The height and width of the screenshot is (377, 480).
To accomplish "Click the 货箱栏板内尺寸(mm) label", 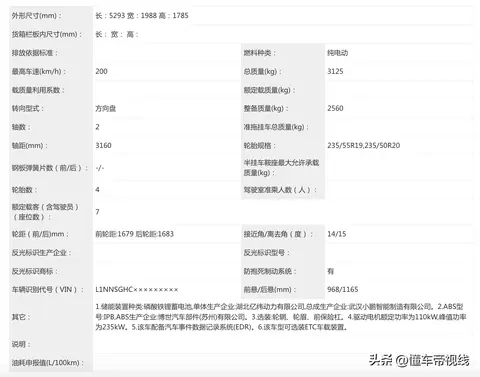I will [x=47, y=34].
